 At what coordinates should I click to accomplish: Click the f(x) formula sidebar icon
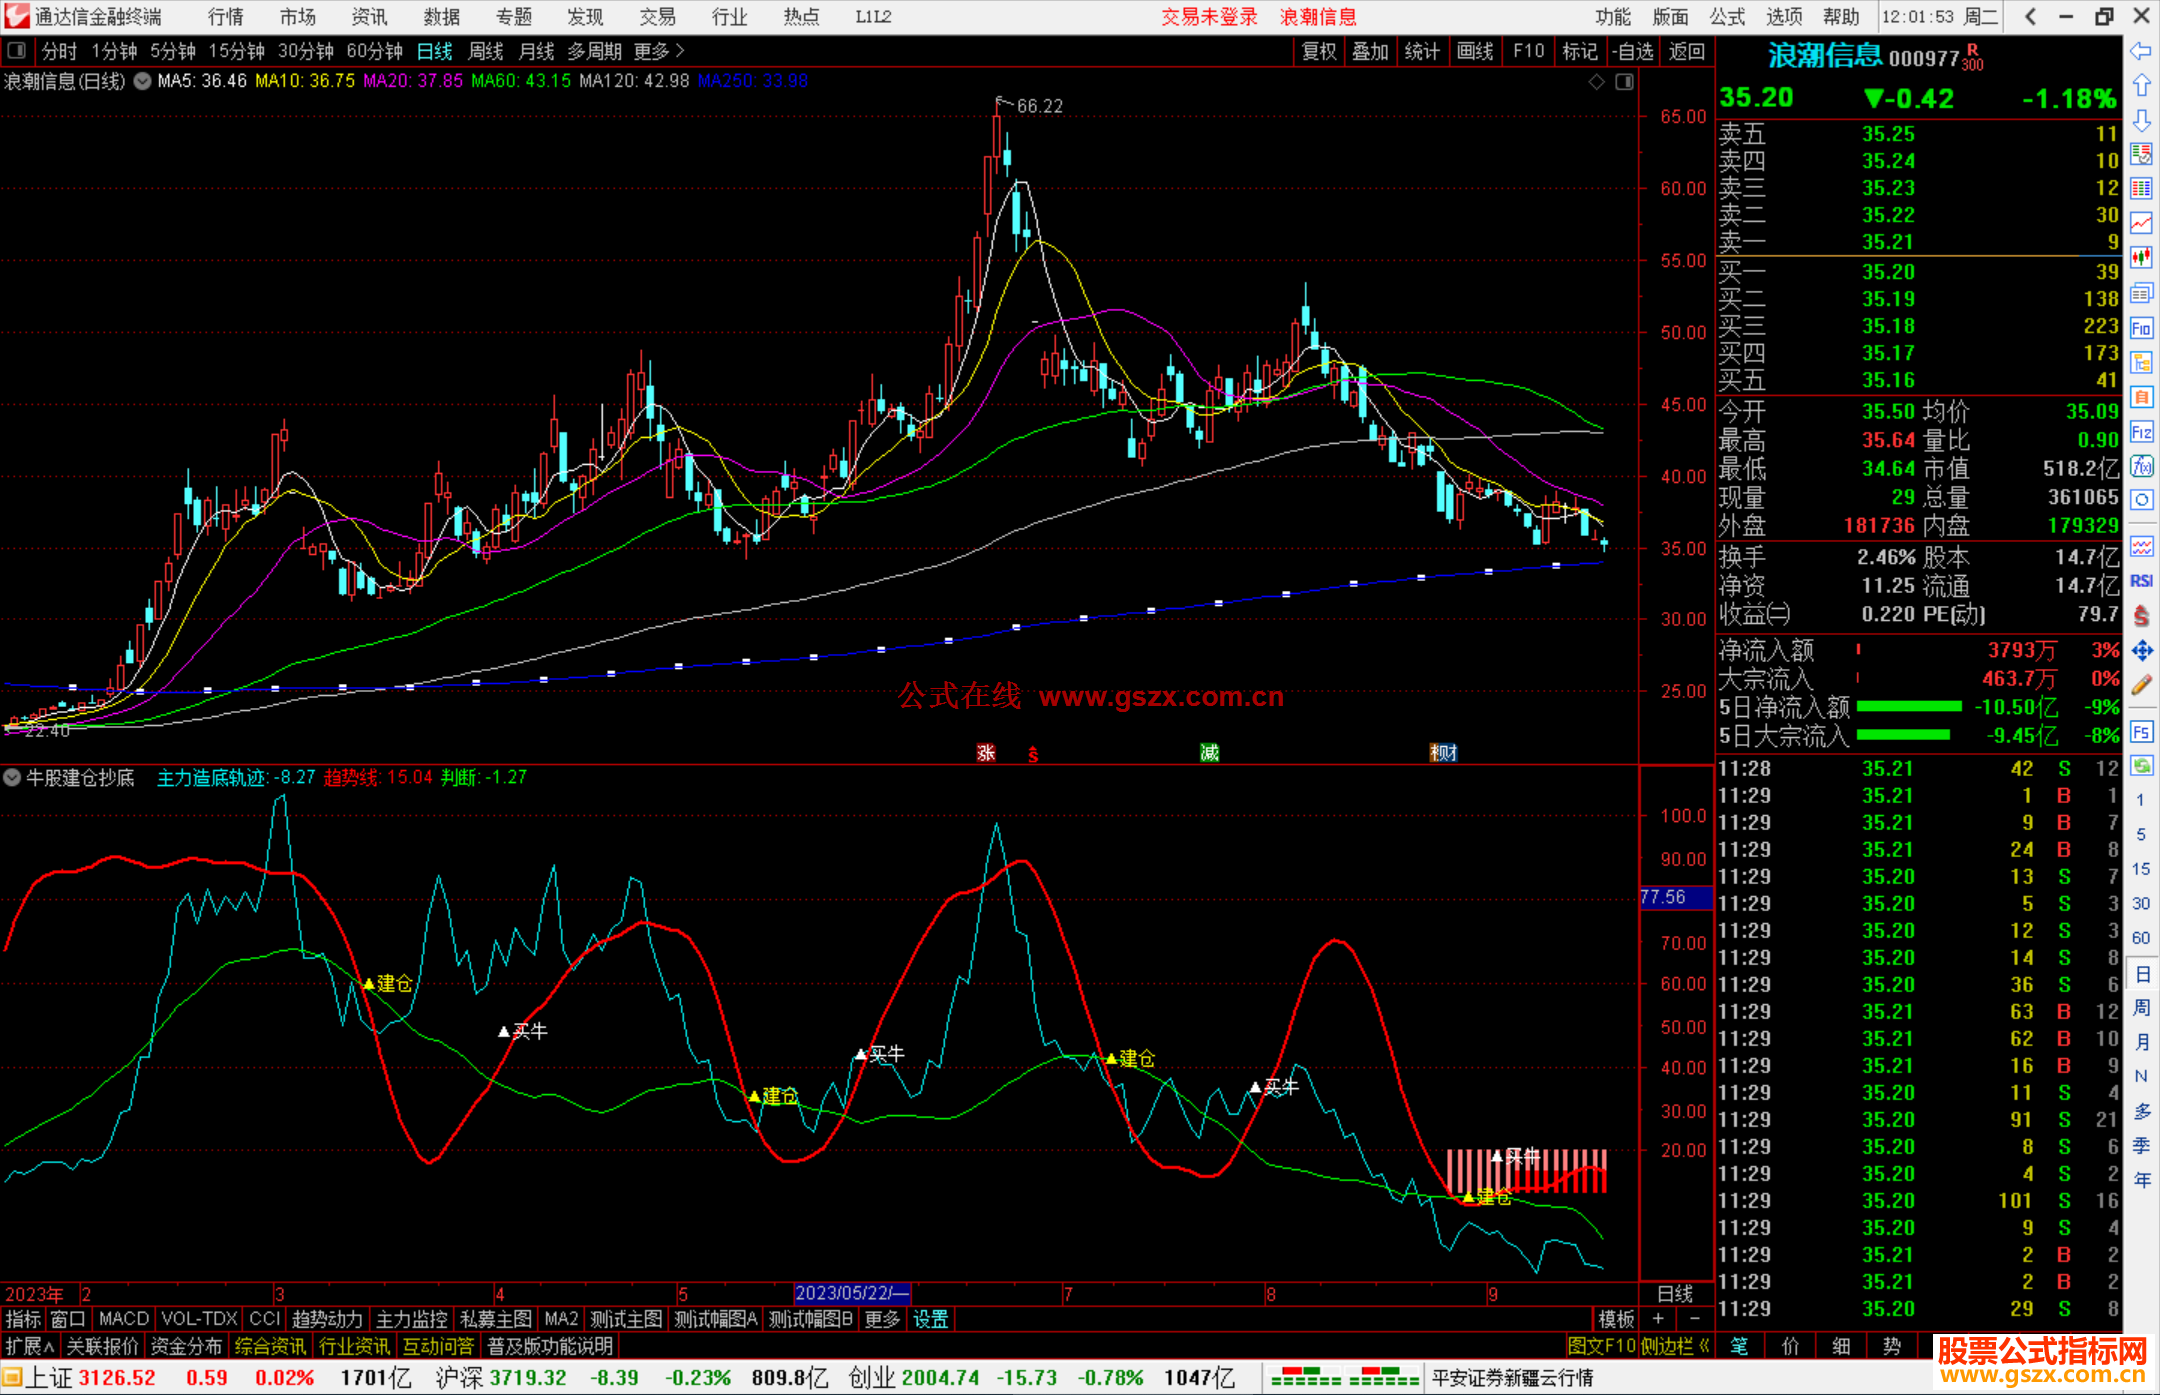[x=2141, y=467]
